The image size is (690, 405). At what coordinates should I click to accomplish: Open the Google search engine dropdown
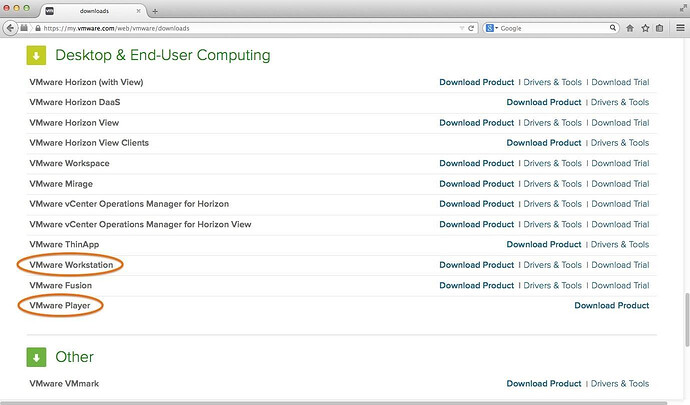click(492, 27)
